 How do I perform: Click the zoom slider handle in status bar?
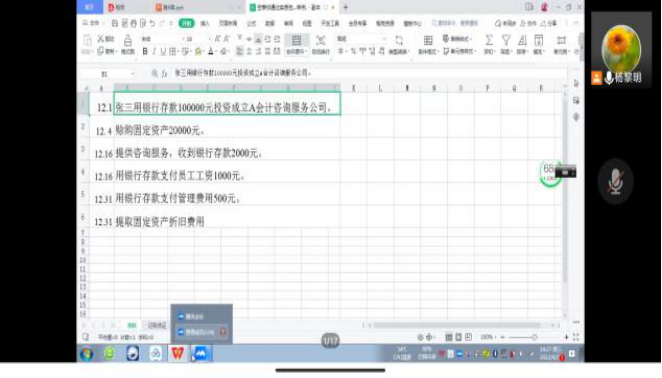click(x=534, y=337)
